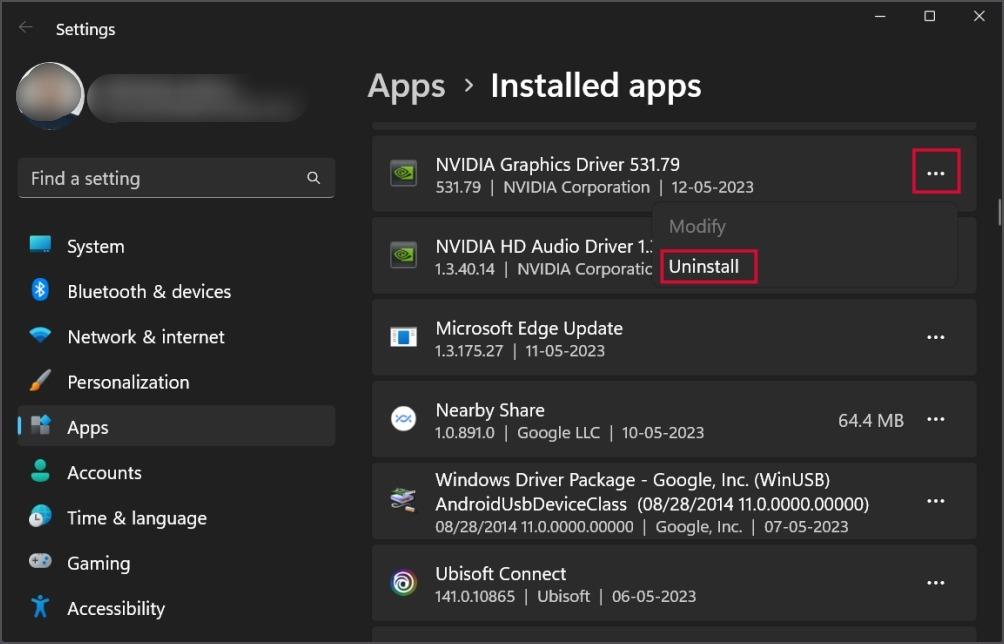Click the Apps icon in the sidebar
This screenshot has width=1004, height=644.
point(40,425)
